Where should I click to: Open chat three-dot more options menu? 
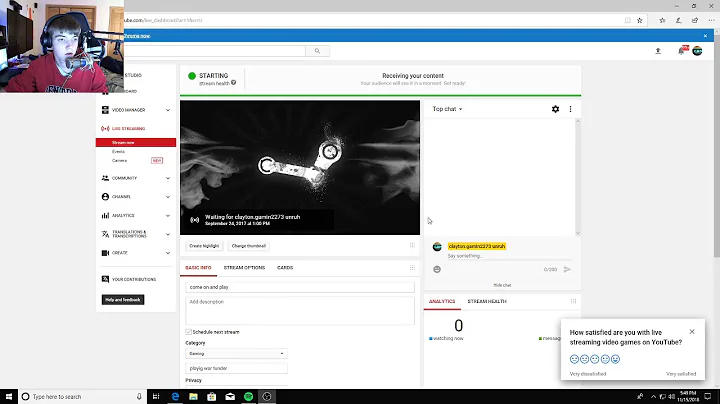coord(570,109)
